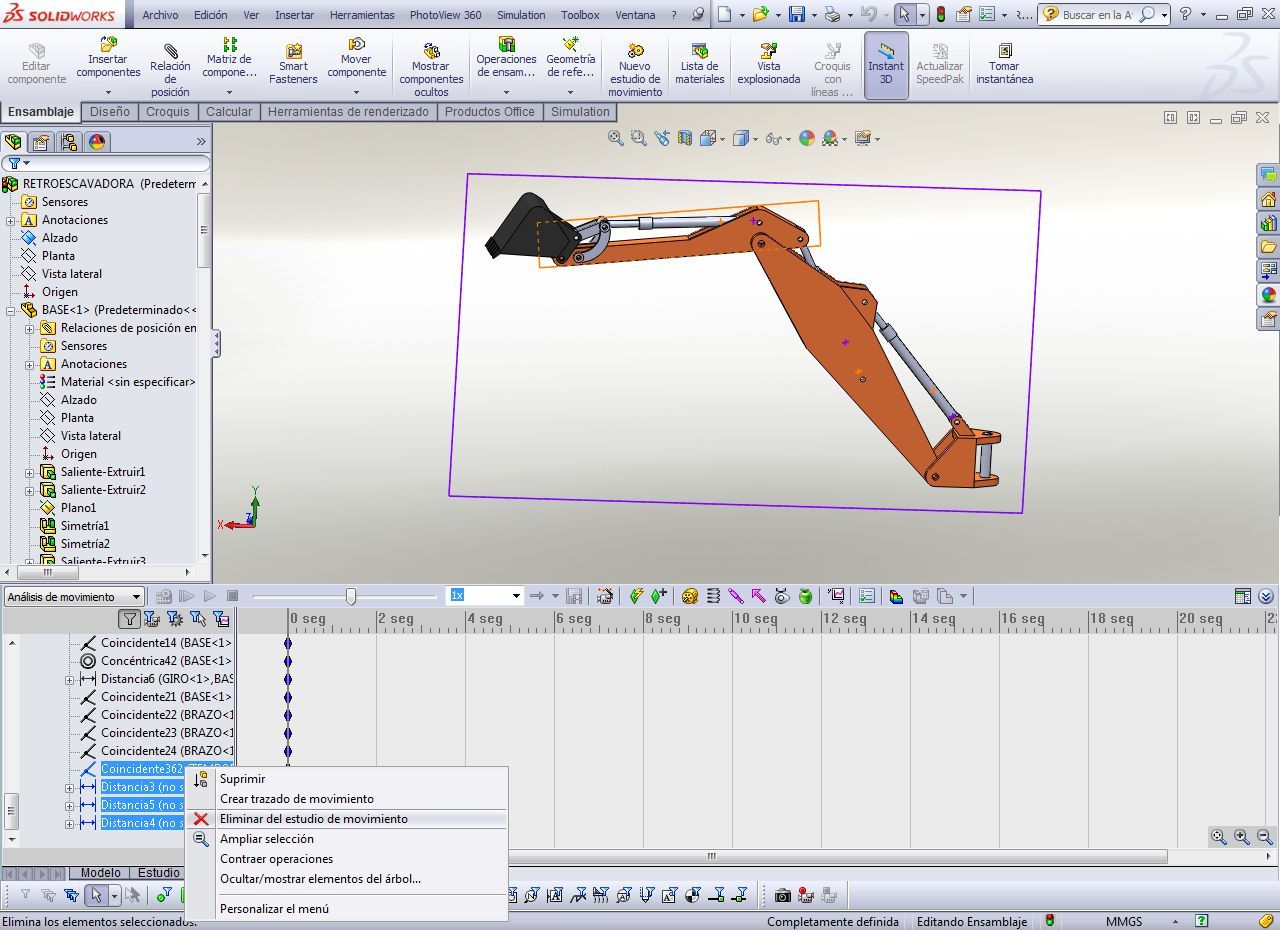Click Smart Fasteners icon
Viewport: 1280px width, 930px height.
[x=293, y=63]
